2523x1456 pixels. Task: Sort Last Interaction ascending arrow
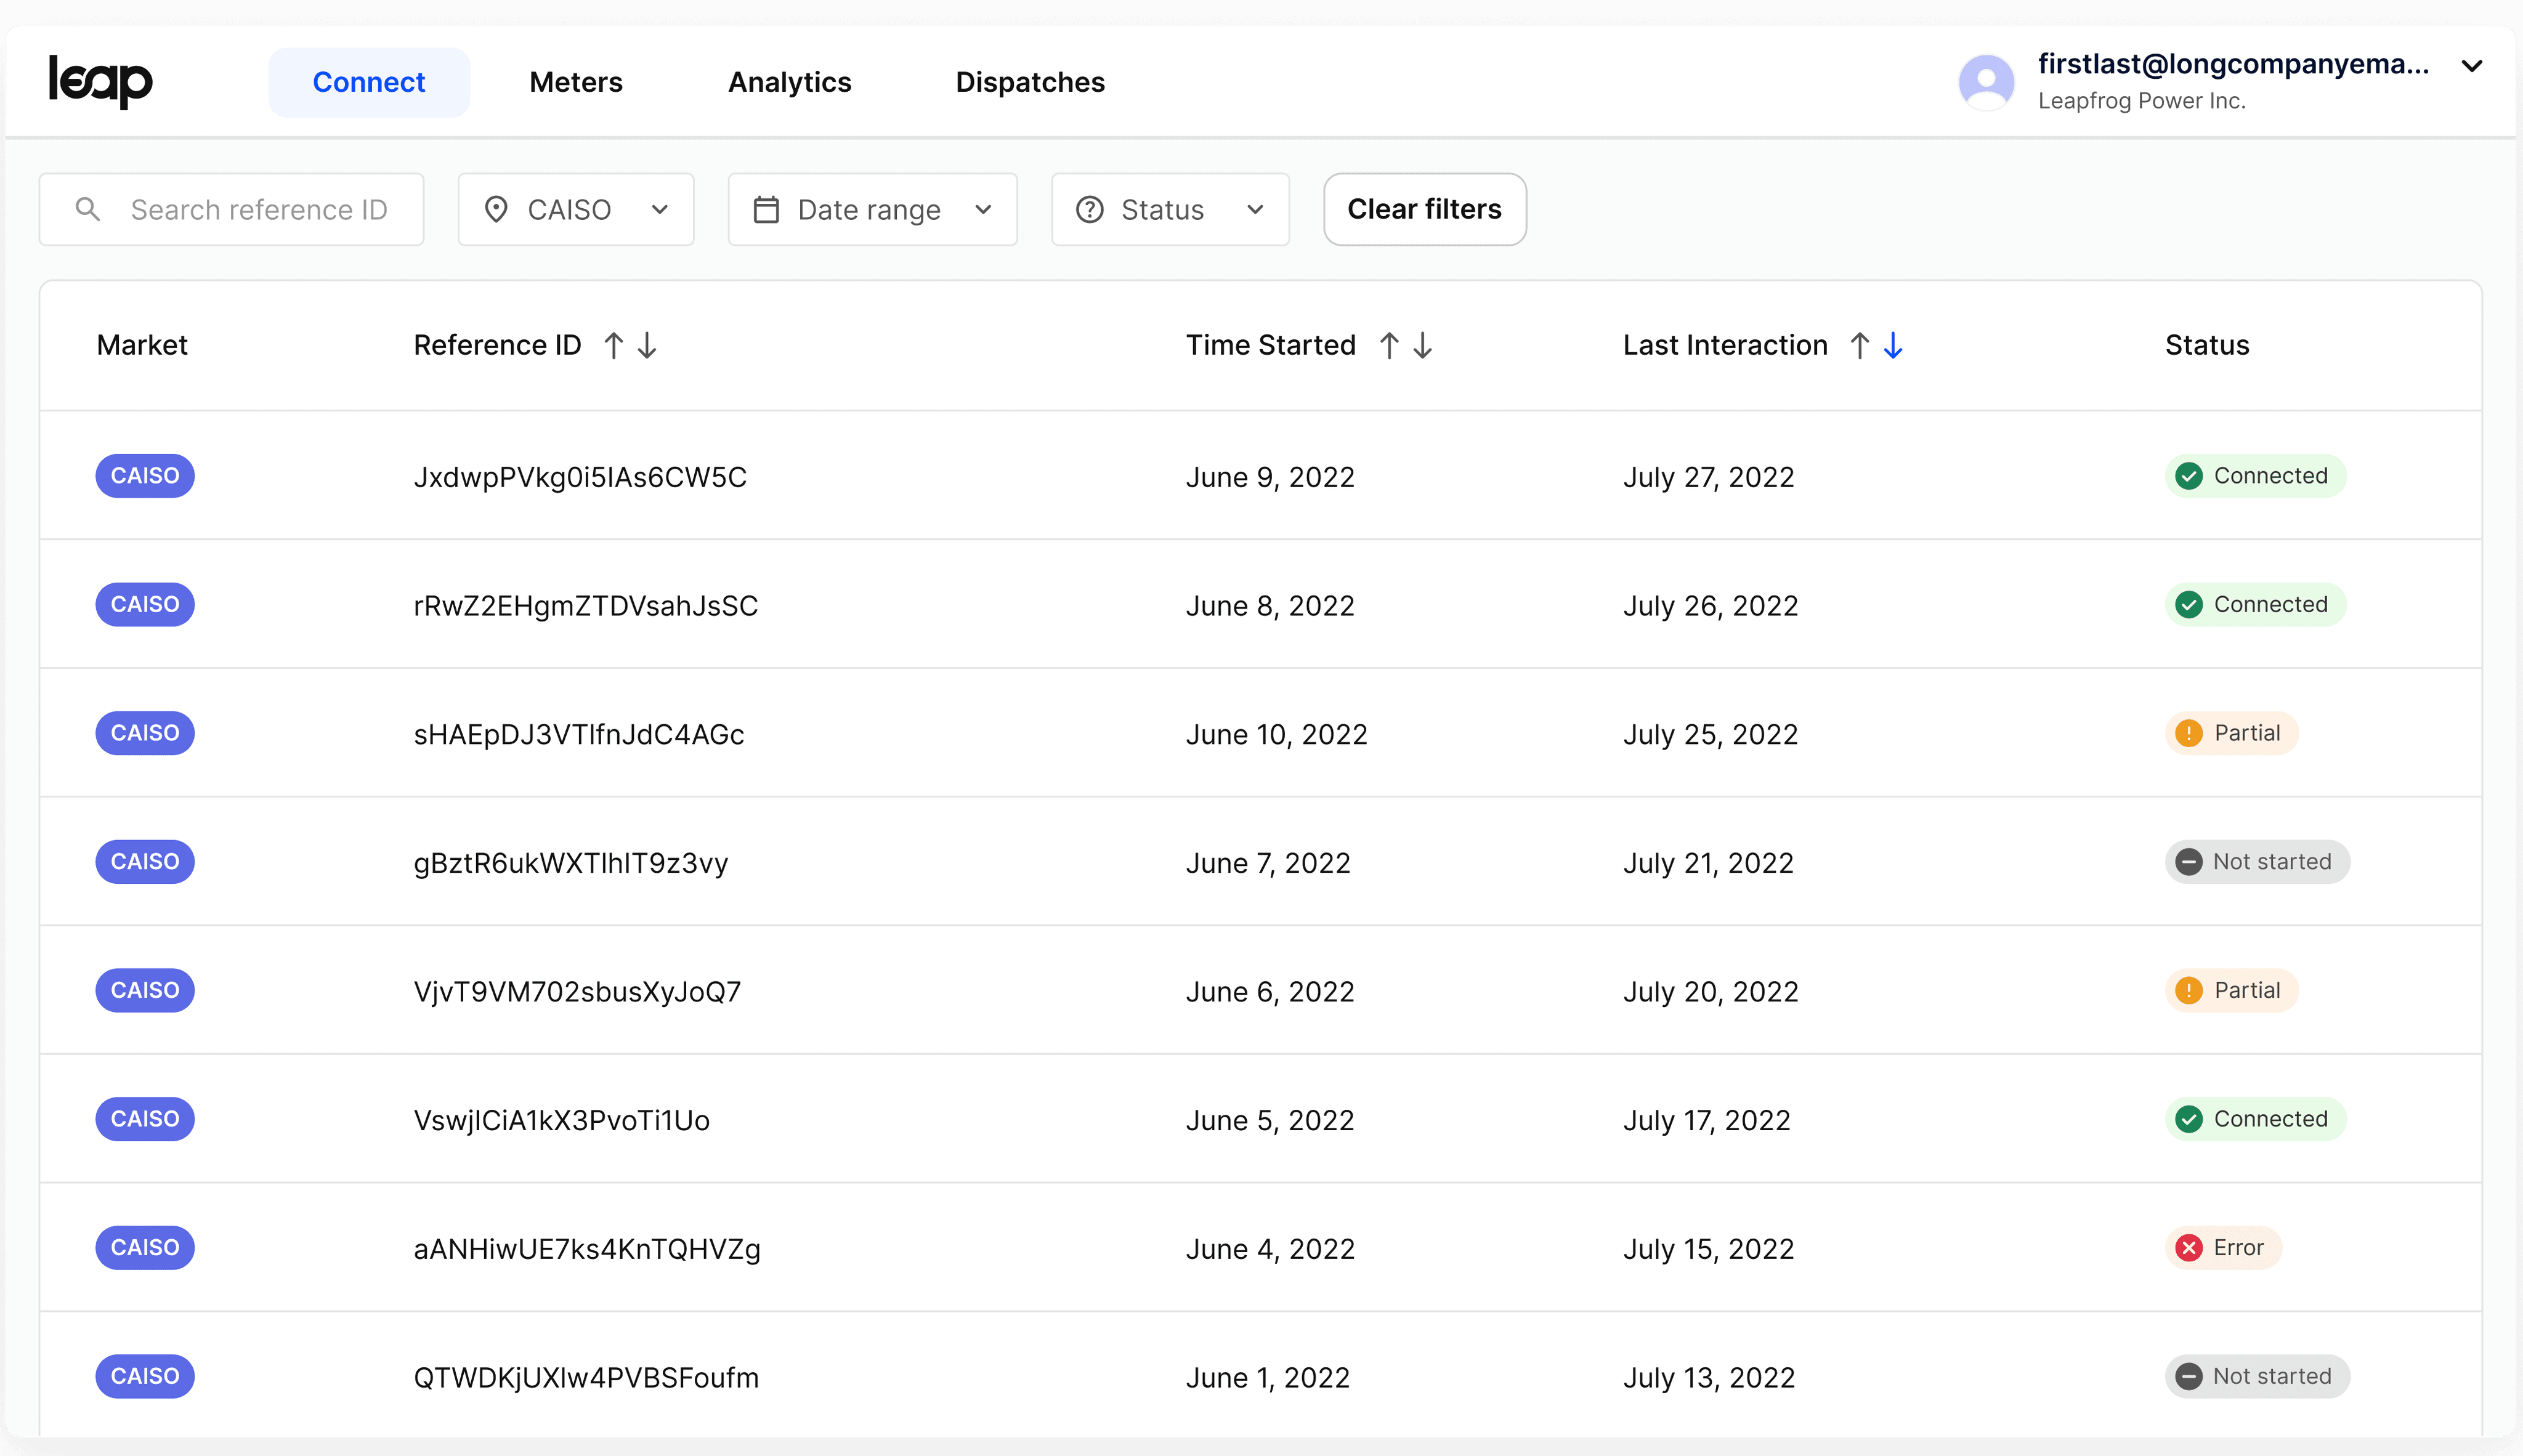coord(1859,345)
